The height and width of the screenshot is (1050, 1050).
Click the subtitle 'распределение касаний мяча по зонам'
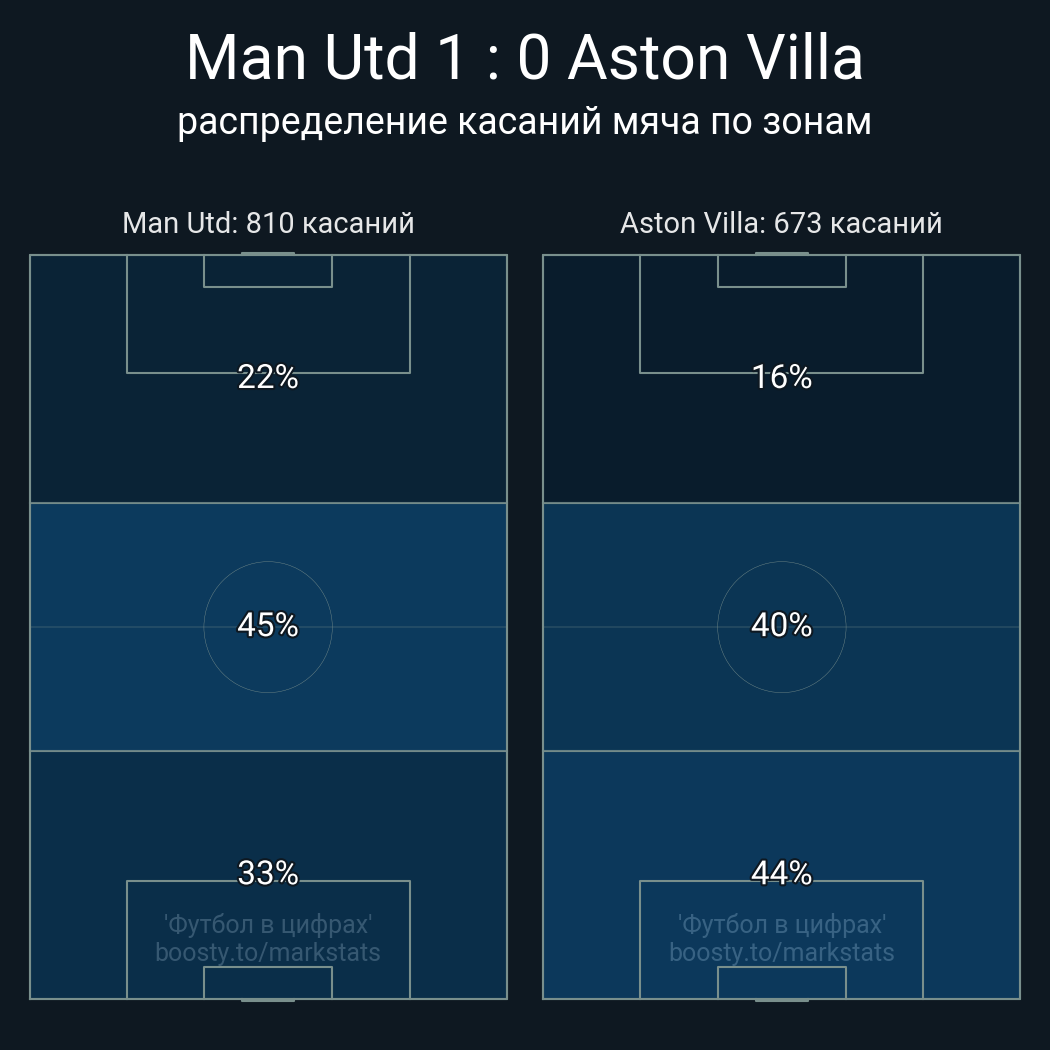point(524,121)
